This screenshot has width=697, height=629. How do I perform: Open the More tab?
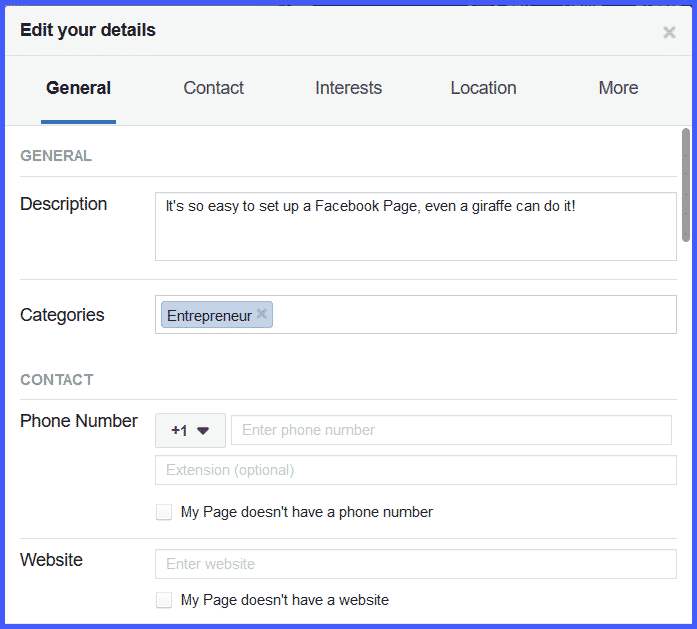(618, 88)
